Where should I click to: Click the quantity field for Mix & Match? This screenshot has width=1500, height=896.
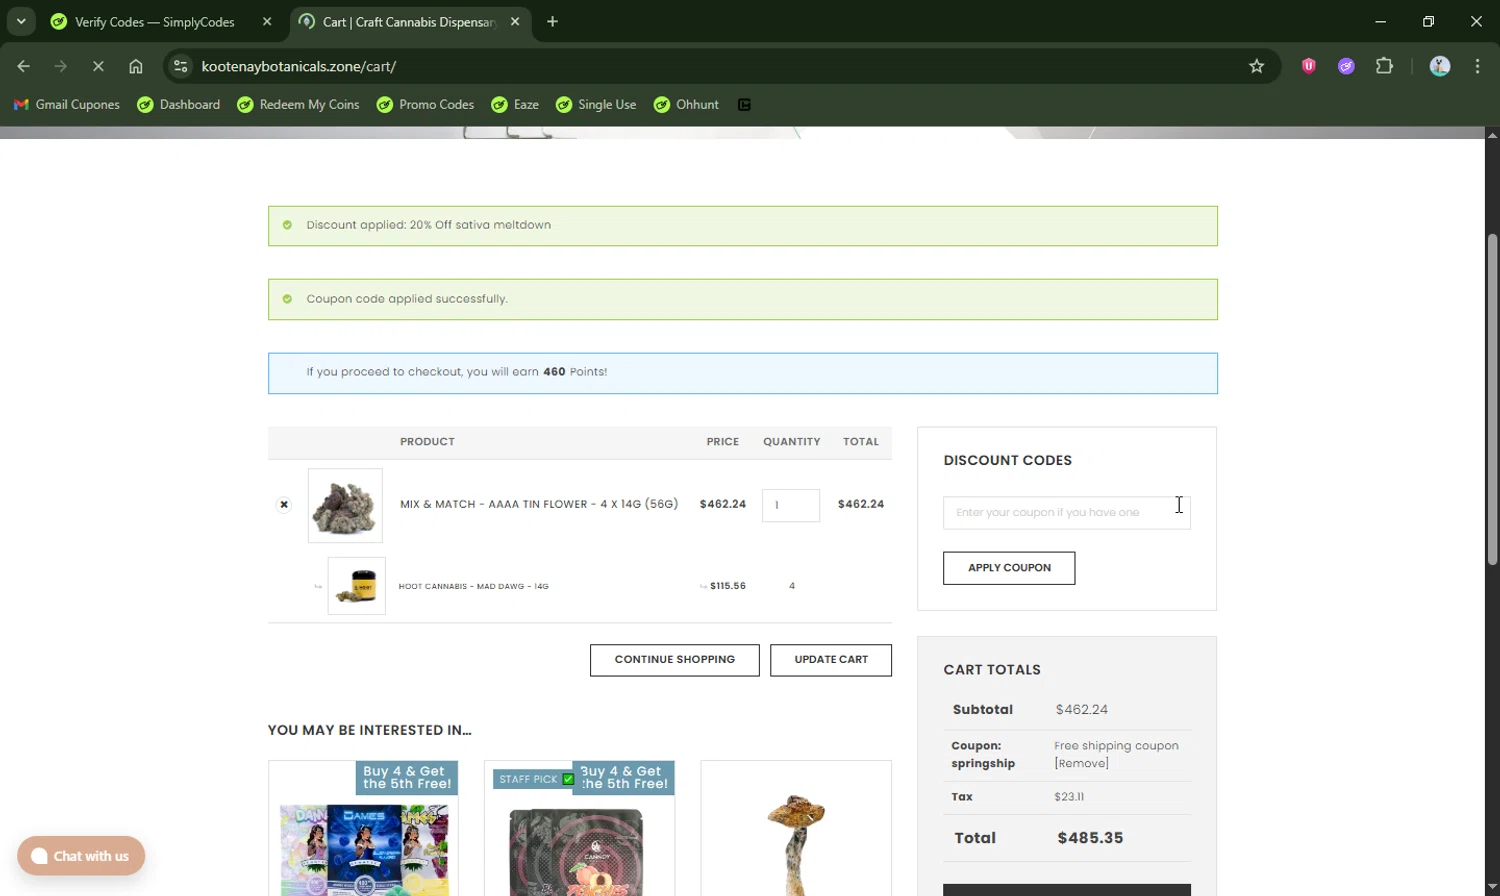[791, 505]
